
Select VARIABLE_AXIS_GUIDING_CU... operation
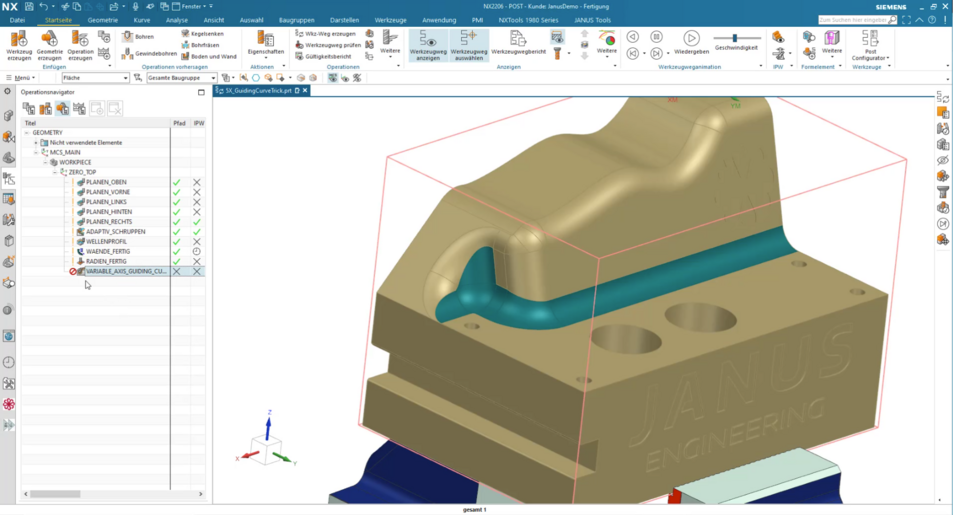click(x=126, y=271)
